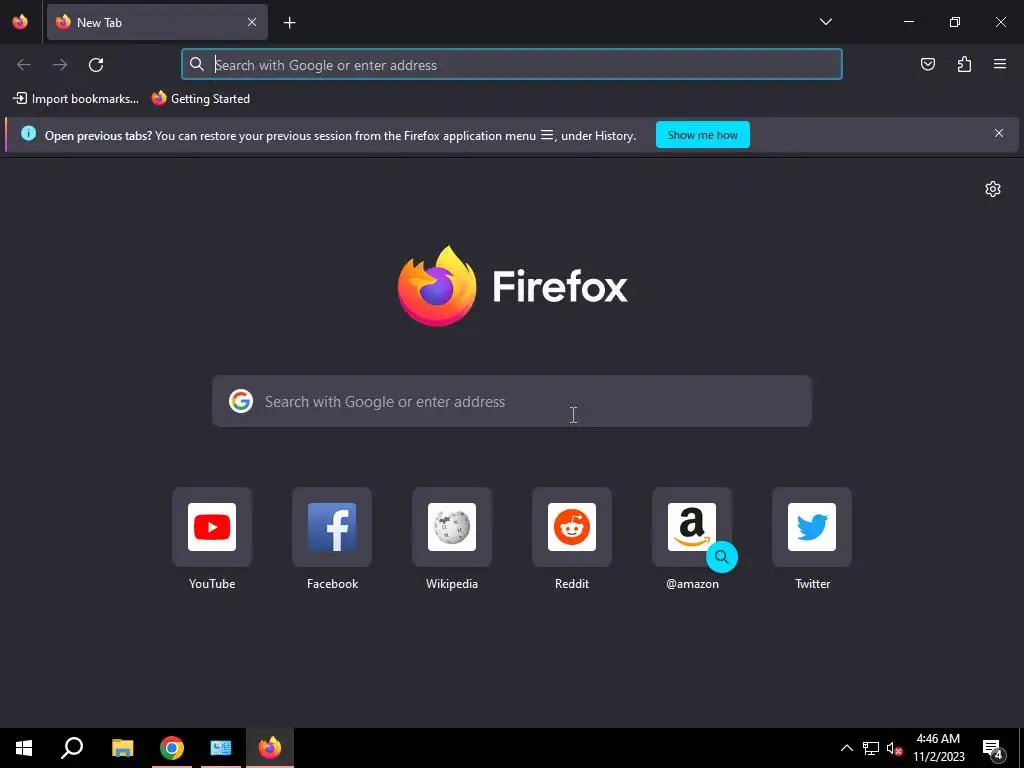Open the Windows Start menu
The height and width of the screenshot is (768, 1024).
tap(24, 748)
